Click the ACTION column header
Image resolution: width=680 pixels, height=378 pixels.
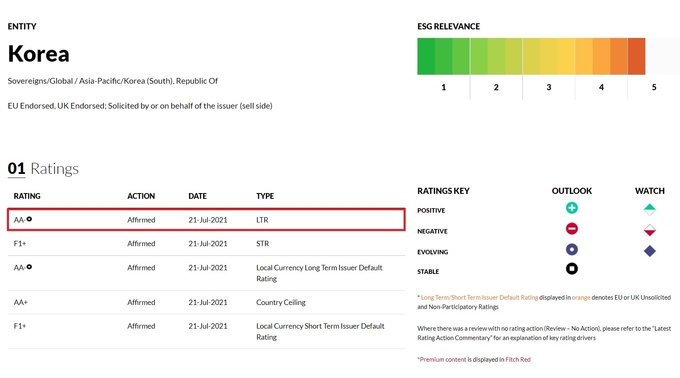[x=141, y=196]
